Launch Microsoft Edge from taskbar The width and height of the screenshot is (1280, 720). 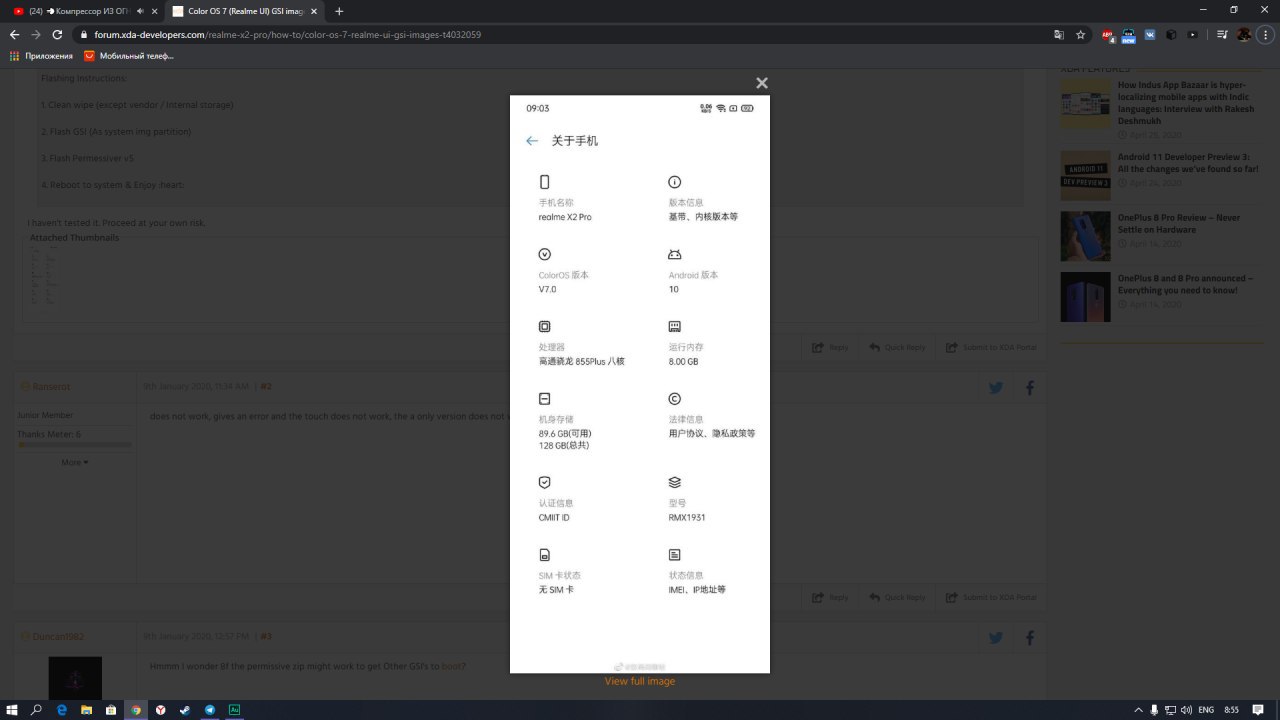click(62, 709)
